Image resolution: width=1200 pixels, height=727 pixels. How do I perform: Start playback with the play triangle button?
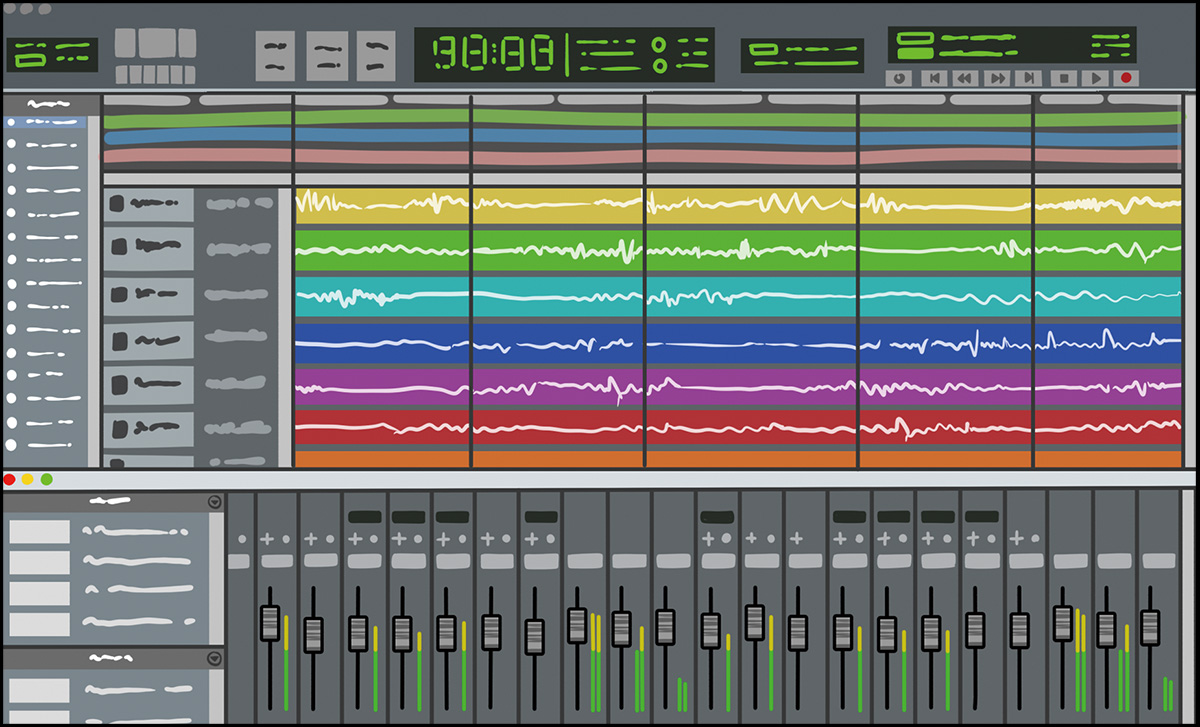click(x=1096, y=77)
